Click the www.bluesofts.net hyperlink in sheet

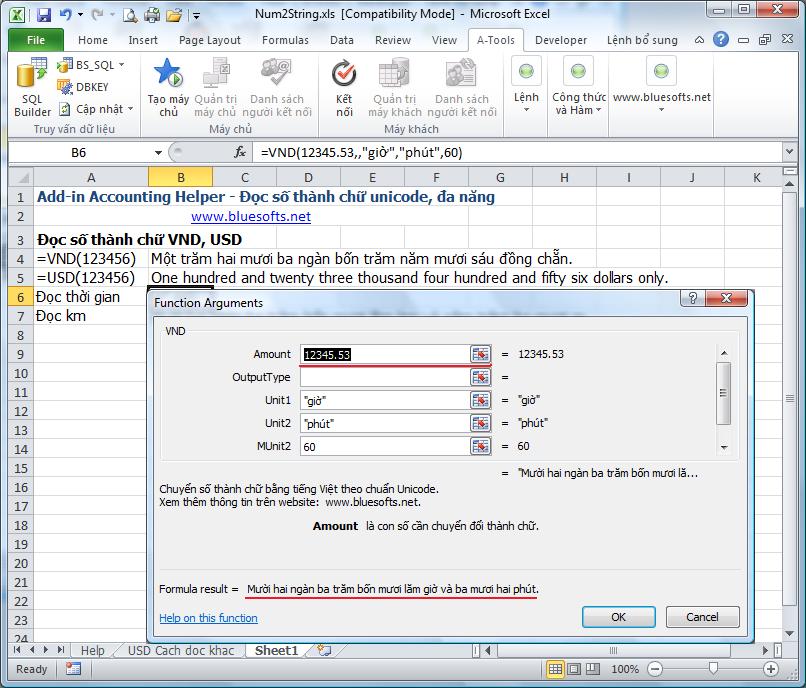pos(250,217)
